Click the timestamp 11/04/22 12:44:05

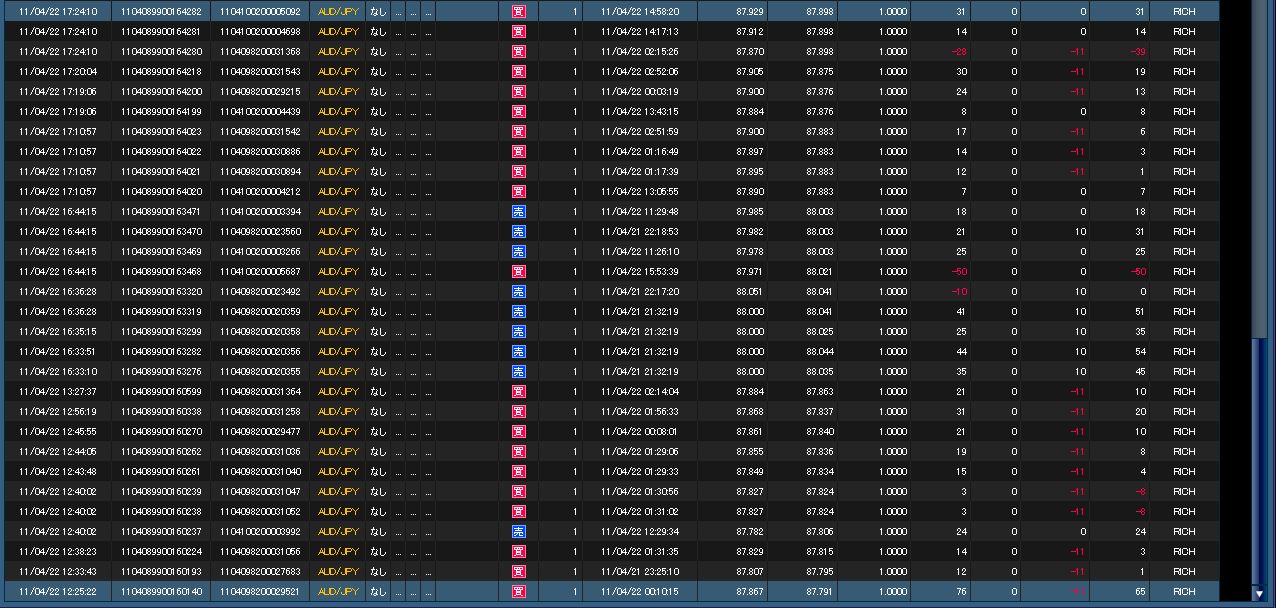(x=58, y=452)
